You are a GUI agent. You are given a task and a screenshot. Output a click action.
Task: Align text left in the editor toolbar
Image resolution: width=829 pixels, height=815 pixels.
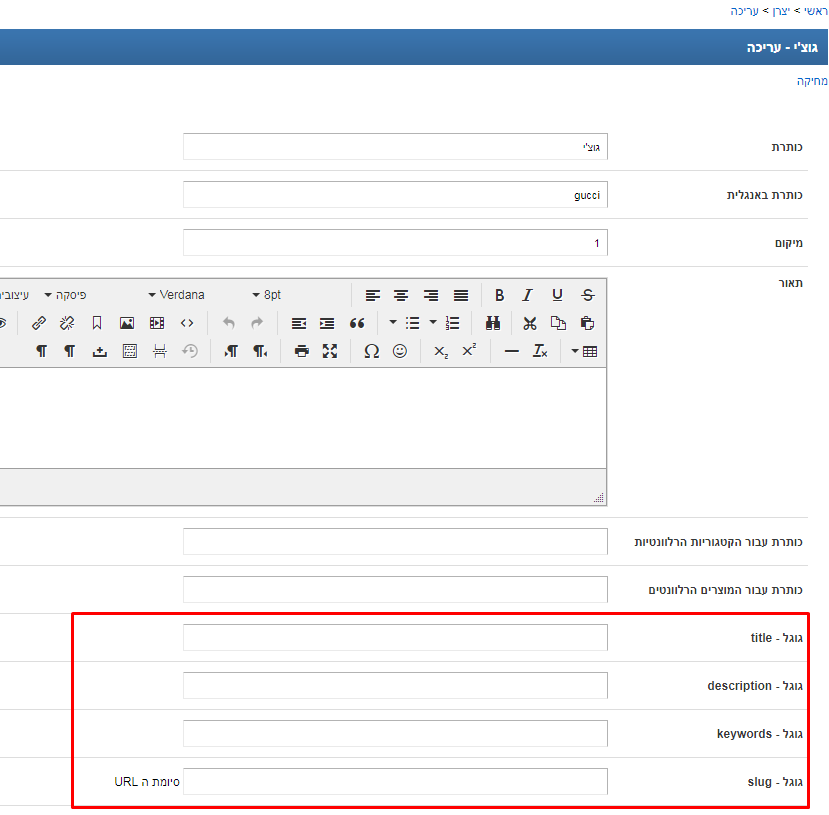[x=373, y=295]
